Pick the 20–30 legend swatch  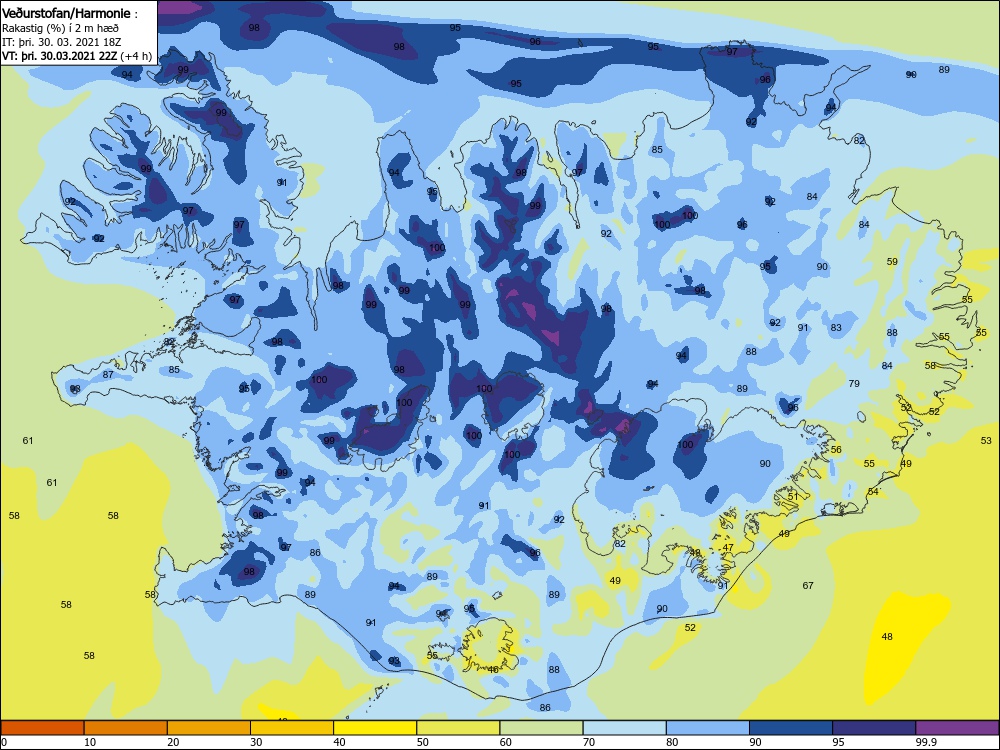click(x=209, y=728)
